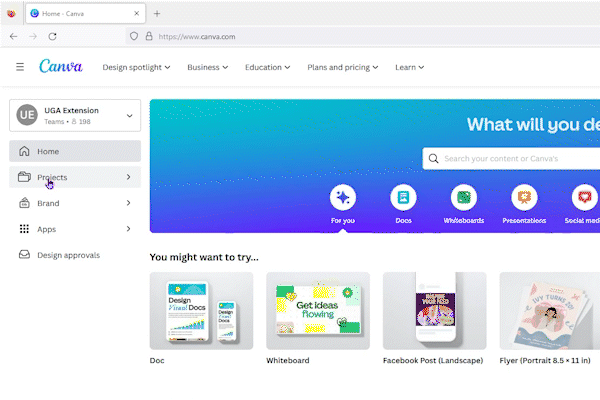
Task: Click the UGA Extension team name
Action: (71, 110)
